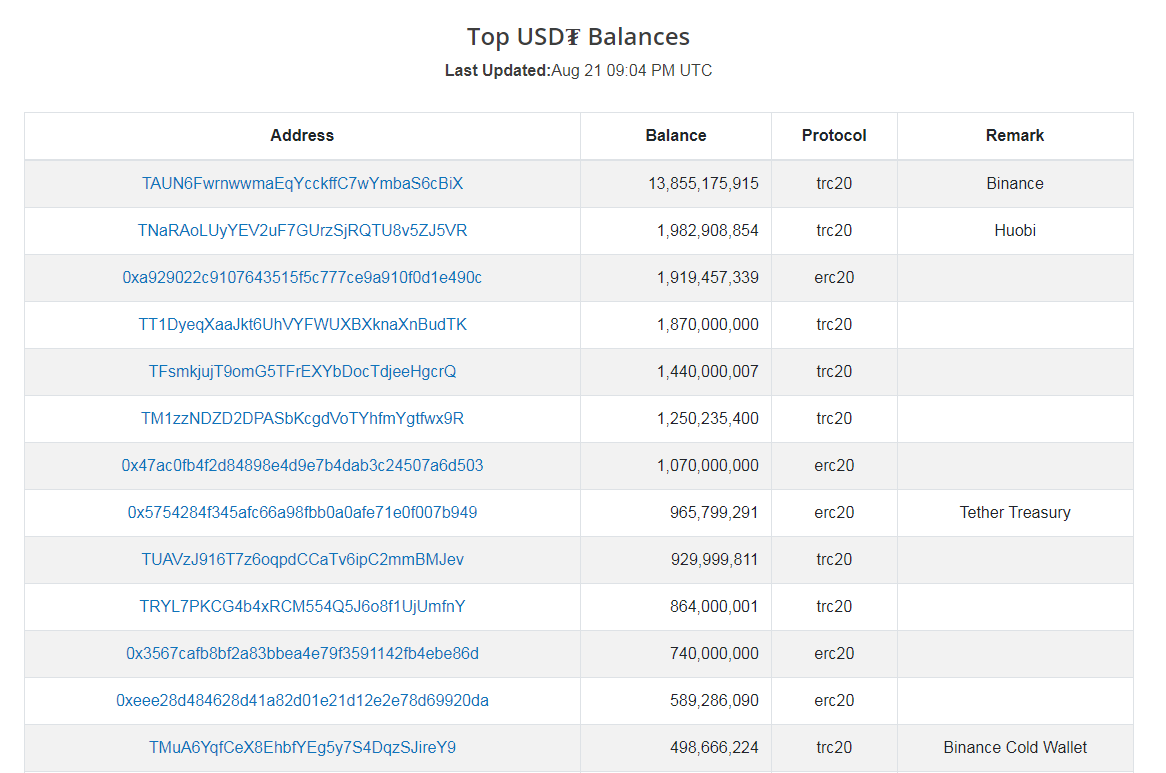Click the Binance remark cell

1015,184
